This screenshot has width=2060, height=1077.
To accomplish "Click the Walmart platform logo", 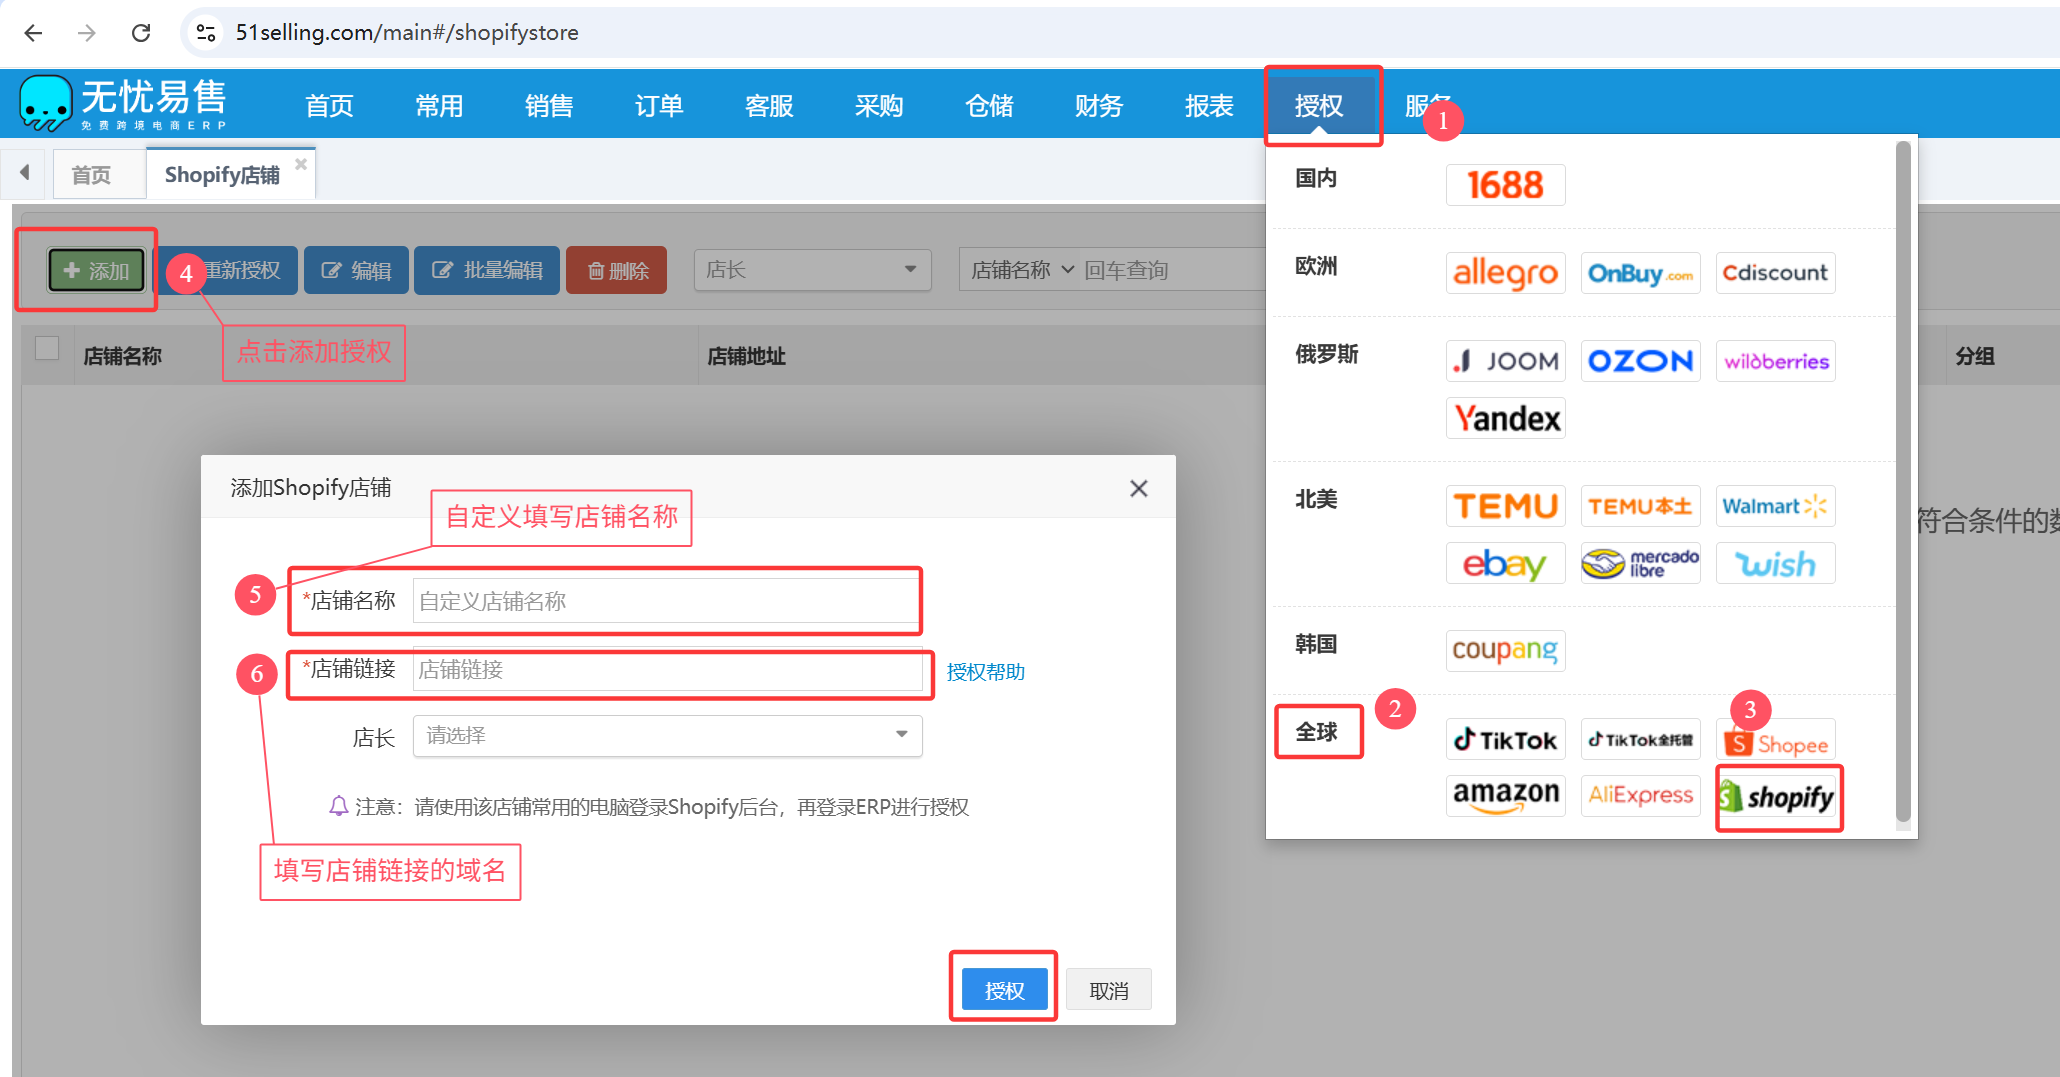I will (x=1775, y=506).
